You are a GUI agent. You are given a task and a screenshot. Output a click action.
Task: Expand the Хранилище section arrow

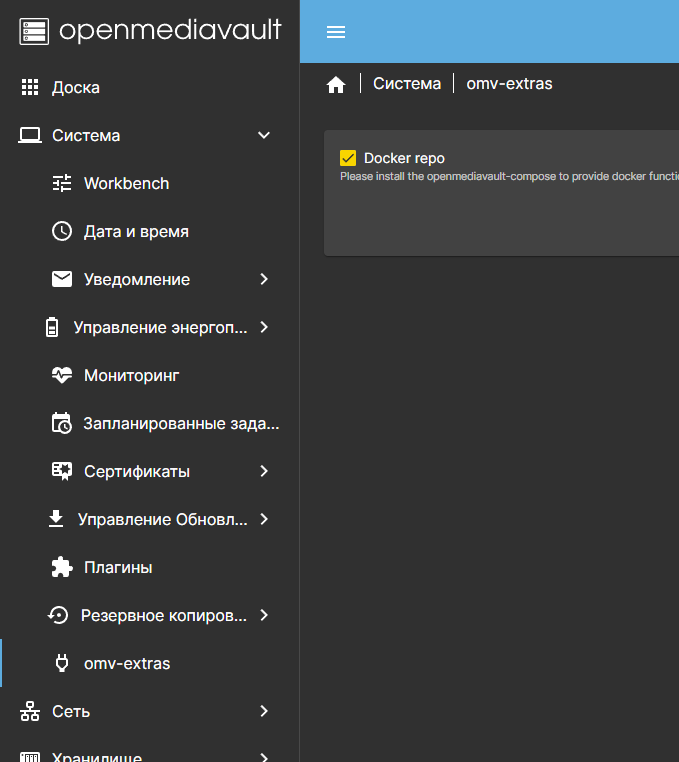[264, 757]
